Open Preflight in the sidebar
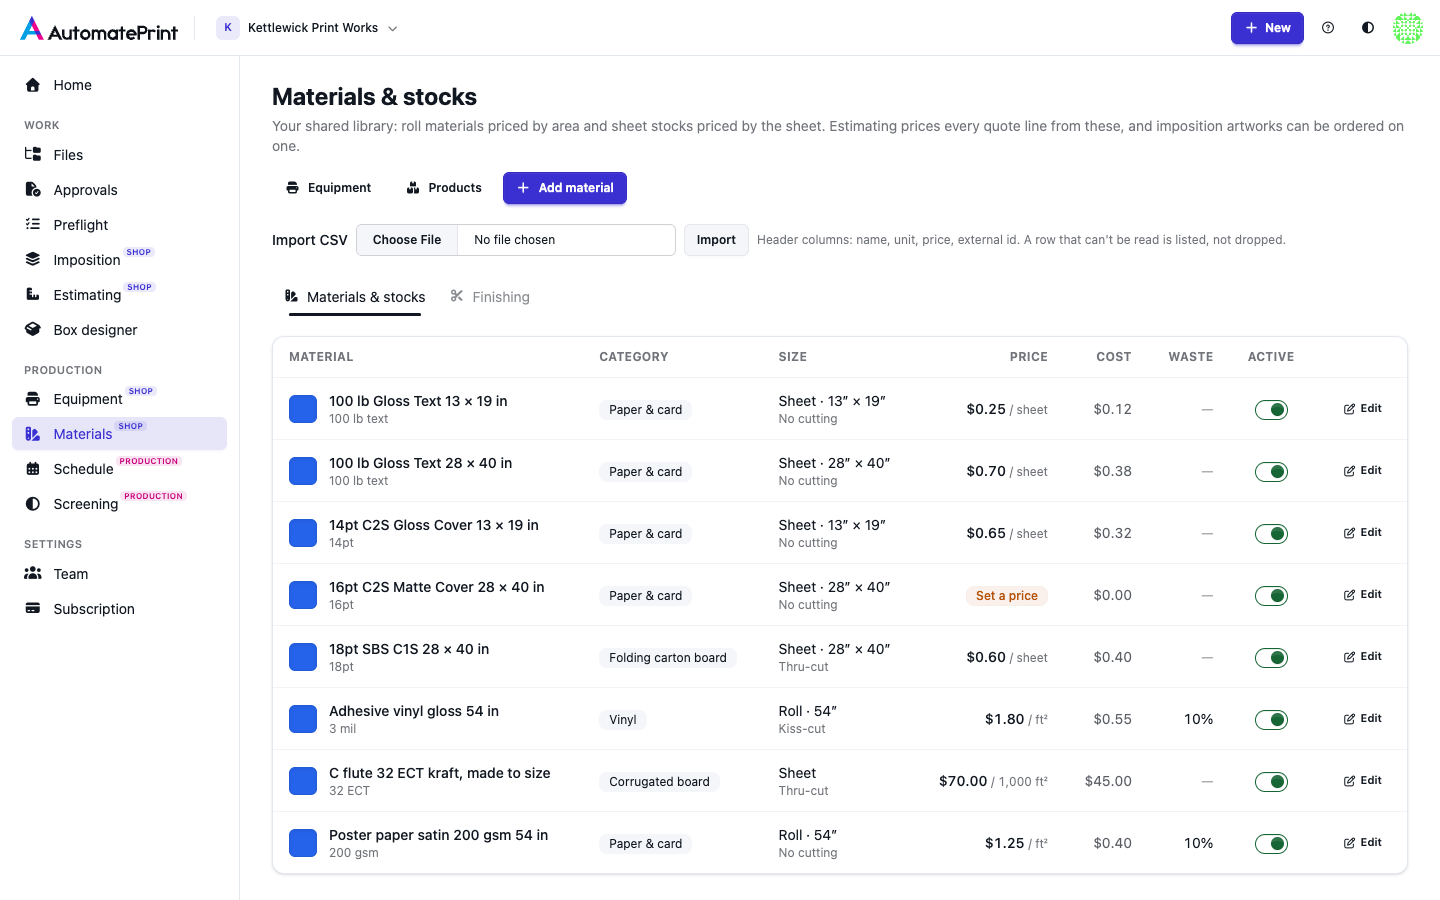Viewport: 1440px width, 900px height. (120, 225)
